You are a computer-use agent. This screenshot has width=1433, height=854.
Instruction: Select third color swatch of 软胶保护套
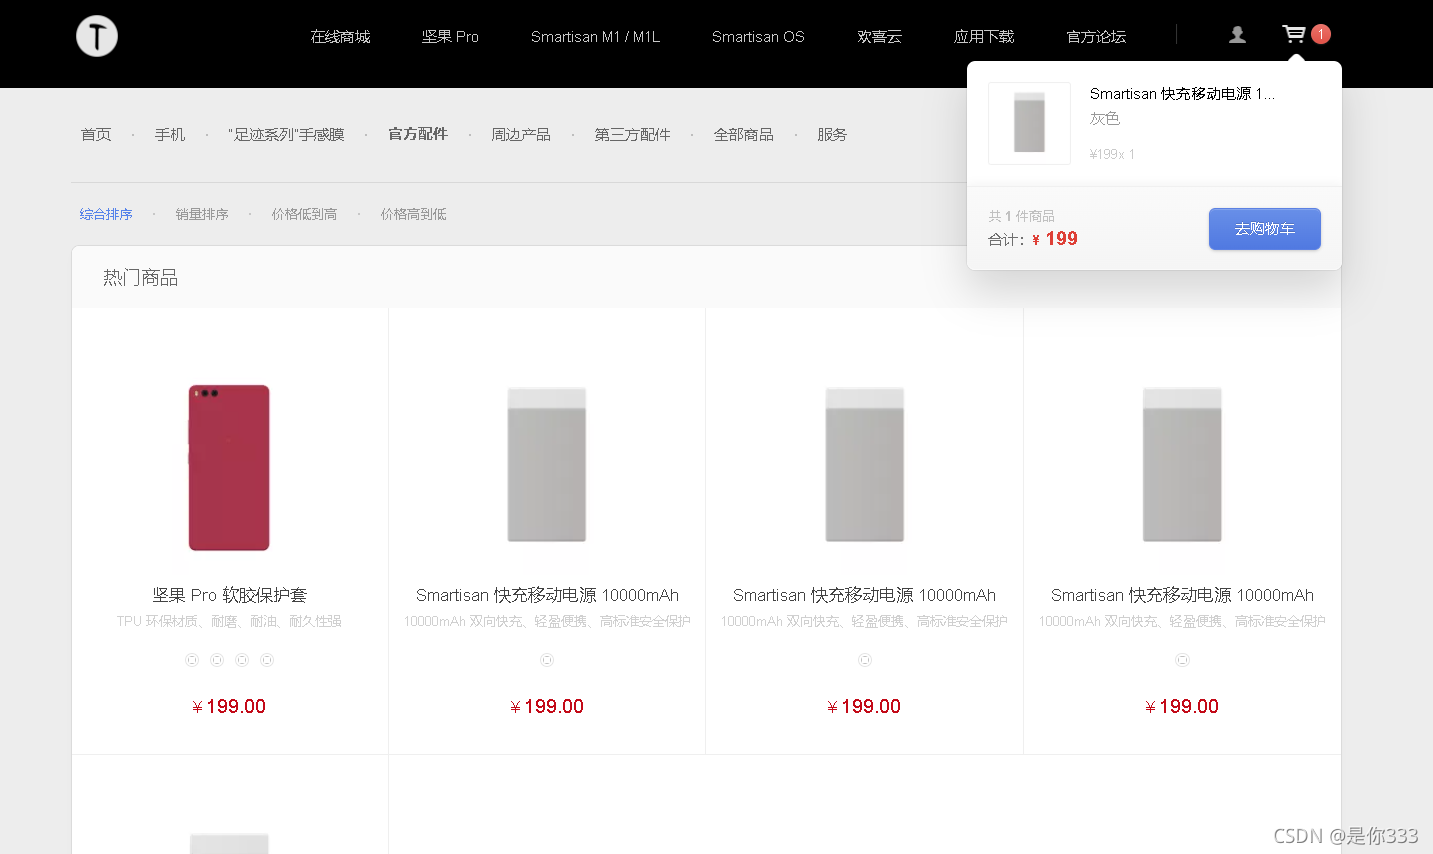tap(242, 660)
